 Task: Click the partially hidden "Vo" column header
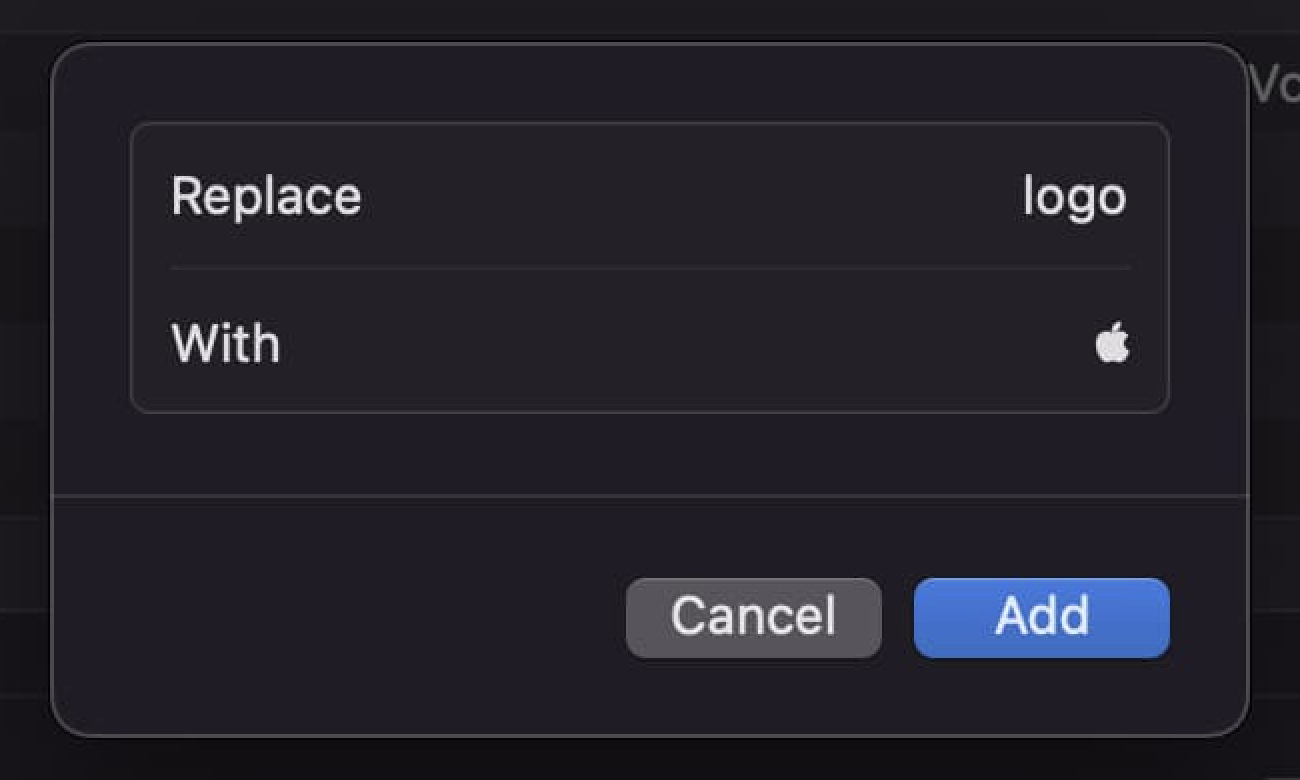tap(1274, 87)
